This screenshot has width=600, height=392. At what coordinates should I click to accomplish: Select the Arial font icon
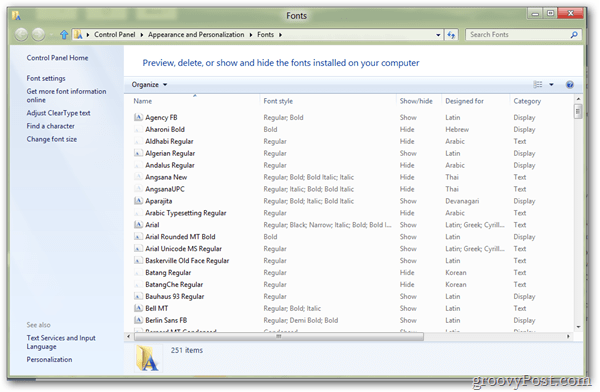(x=138, y=225)
